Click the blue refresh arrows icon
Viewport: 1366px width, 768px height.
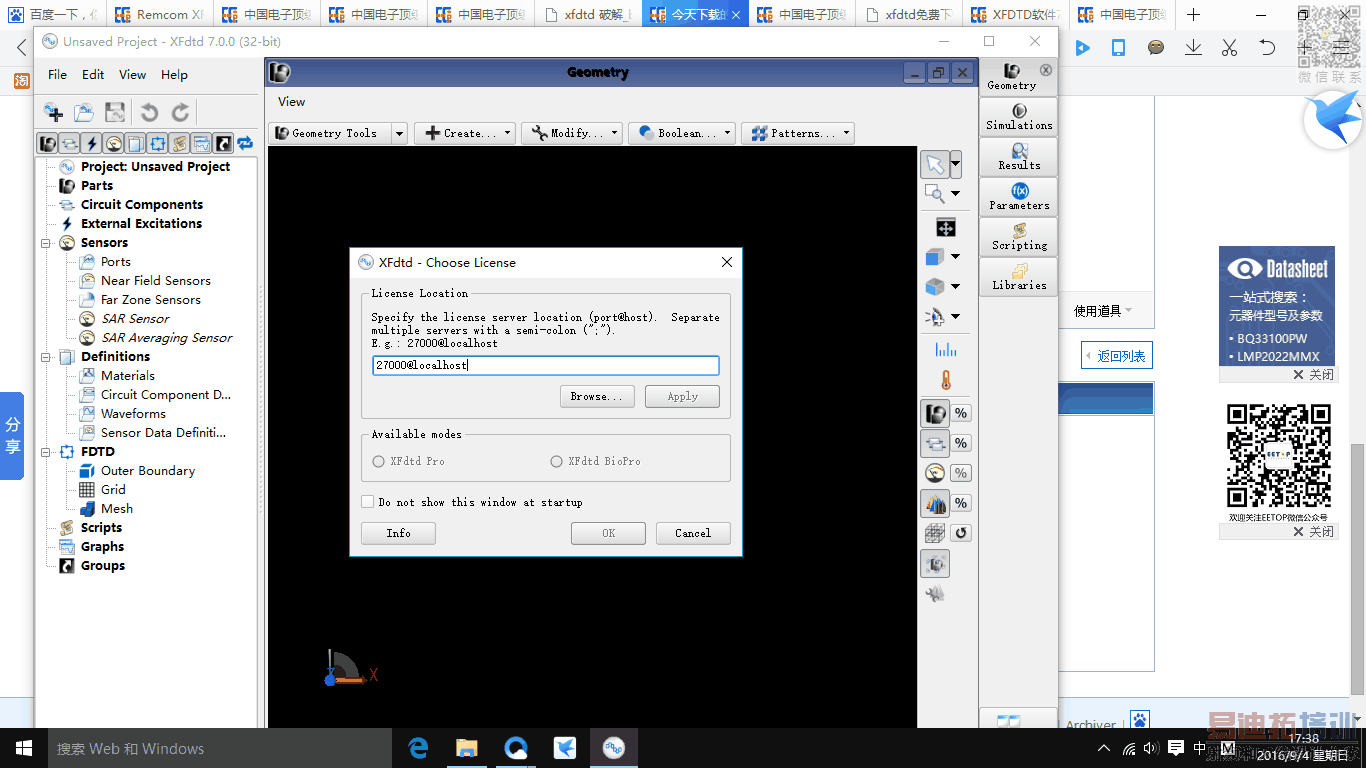[x=245, y=143]
